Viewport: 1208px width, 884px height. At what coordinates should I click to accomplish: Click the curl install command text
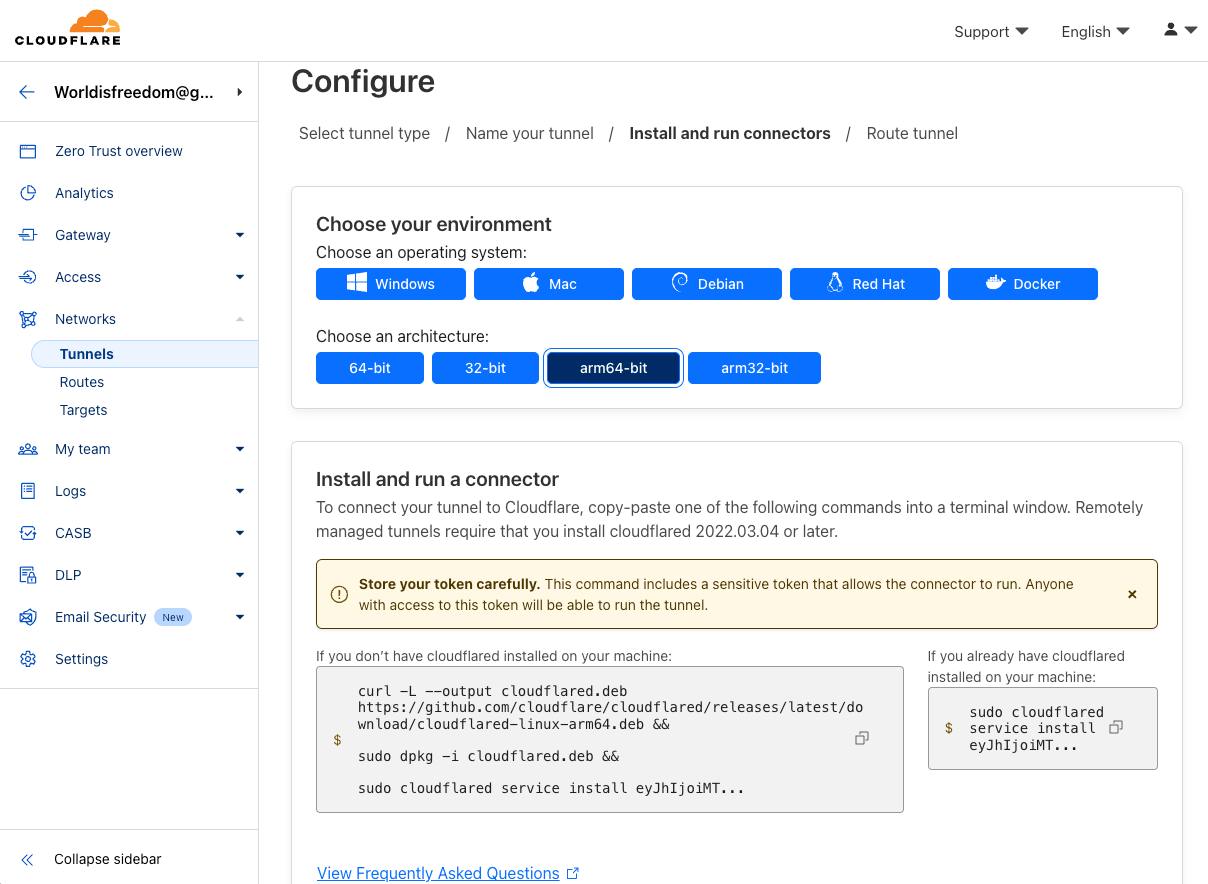(610, 739)
